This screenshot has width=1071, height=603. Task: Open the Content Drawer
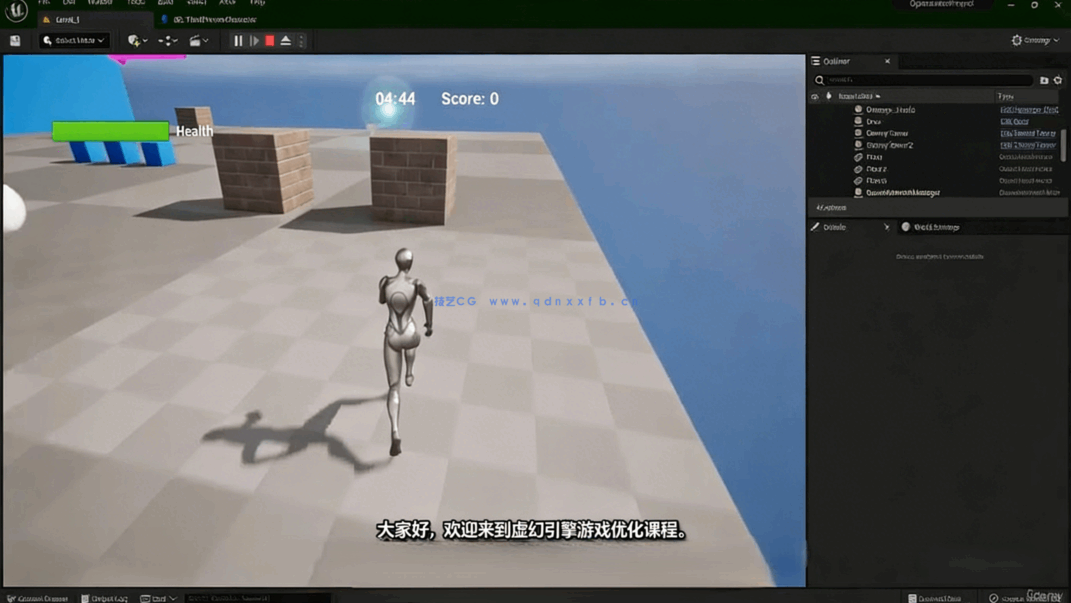pyautogui.click(x=38, y=597)
